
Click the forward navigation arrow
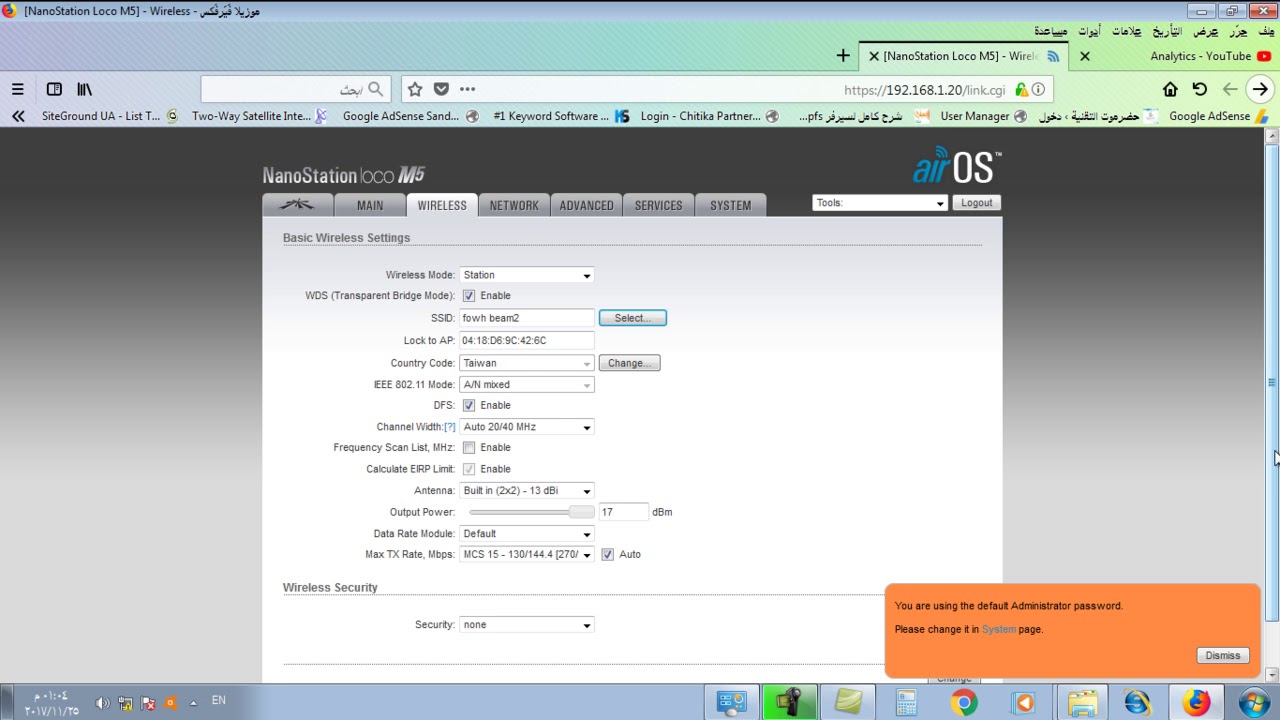(x=1230, y=89)
